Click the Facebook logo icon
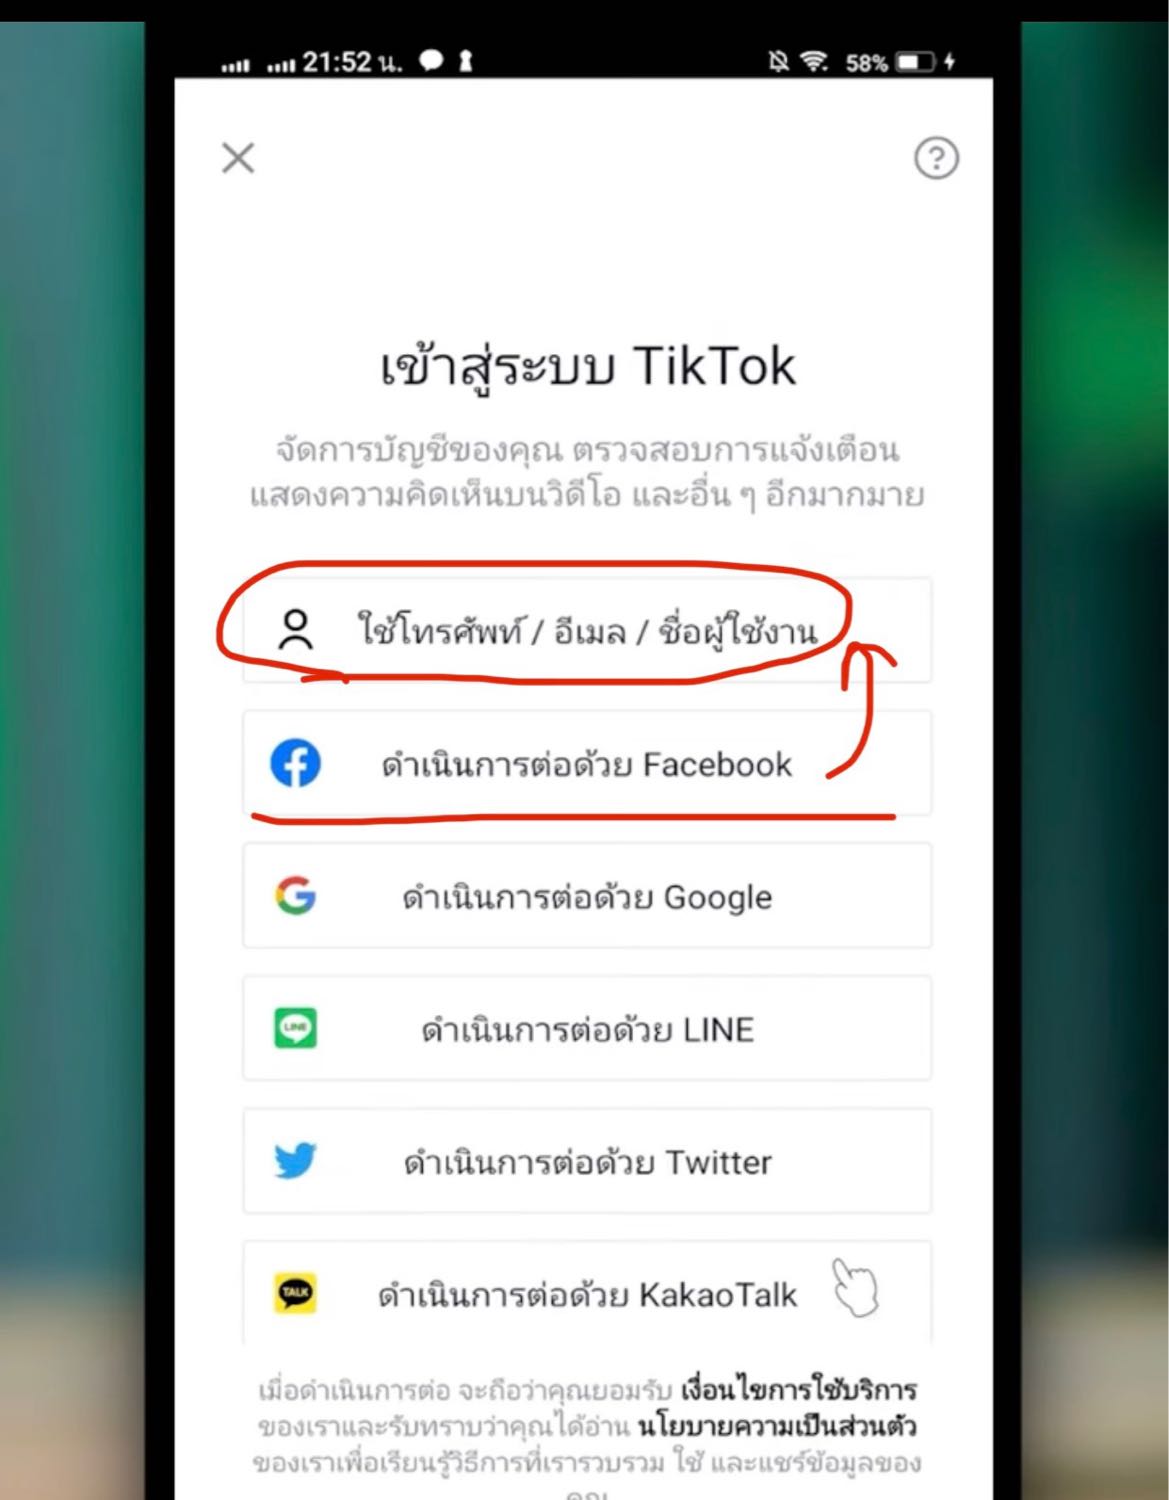This screenshot has width=1169, height=1500. 296,764
